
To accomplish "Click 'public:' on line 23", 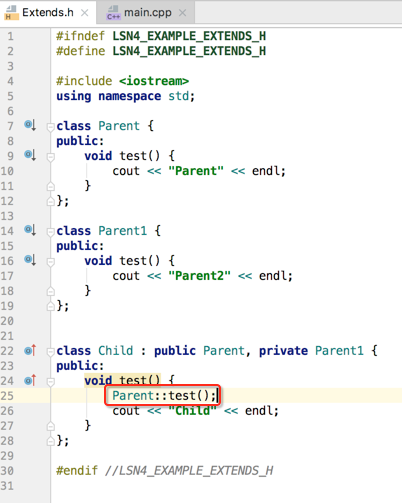I will (80, 366).
